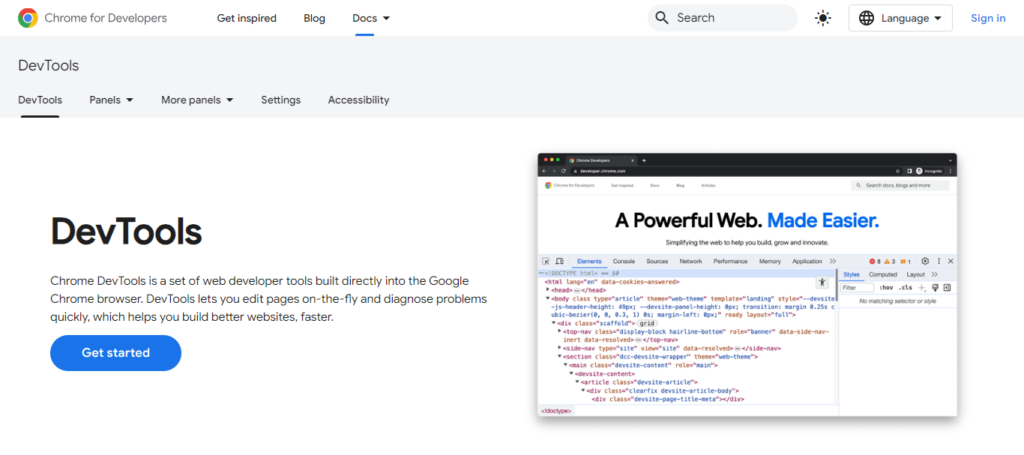
Task: Expand the Docs dropdown menu
Action: (x=371, y=18)
